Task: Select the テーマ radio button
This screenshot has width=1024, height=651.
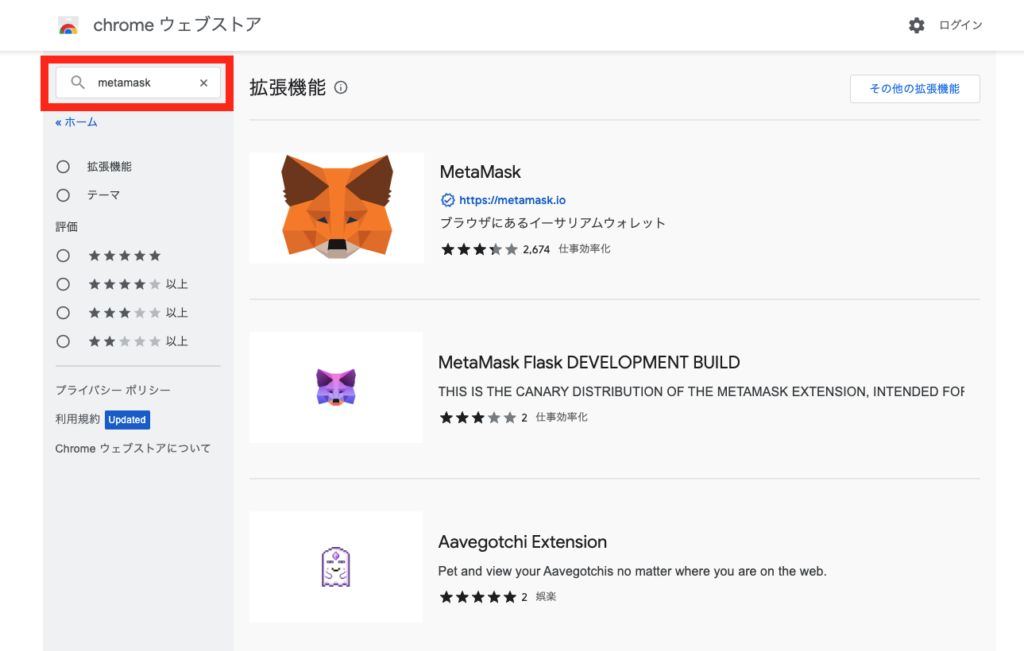Action: 63,195
